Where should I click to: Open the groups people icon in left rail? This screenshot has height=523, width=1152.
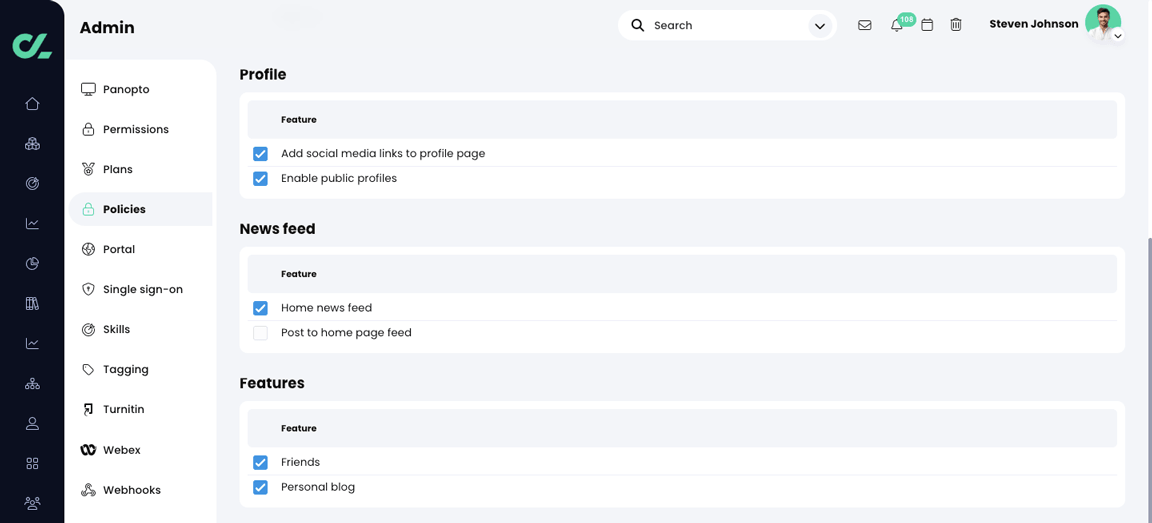click(x=32, y=503)
